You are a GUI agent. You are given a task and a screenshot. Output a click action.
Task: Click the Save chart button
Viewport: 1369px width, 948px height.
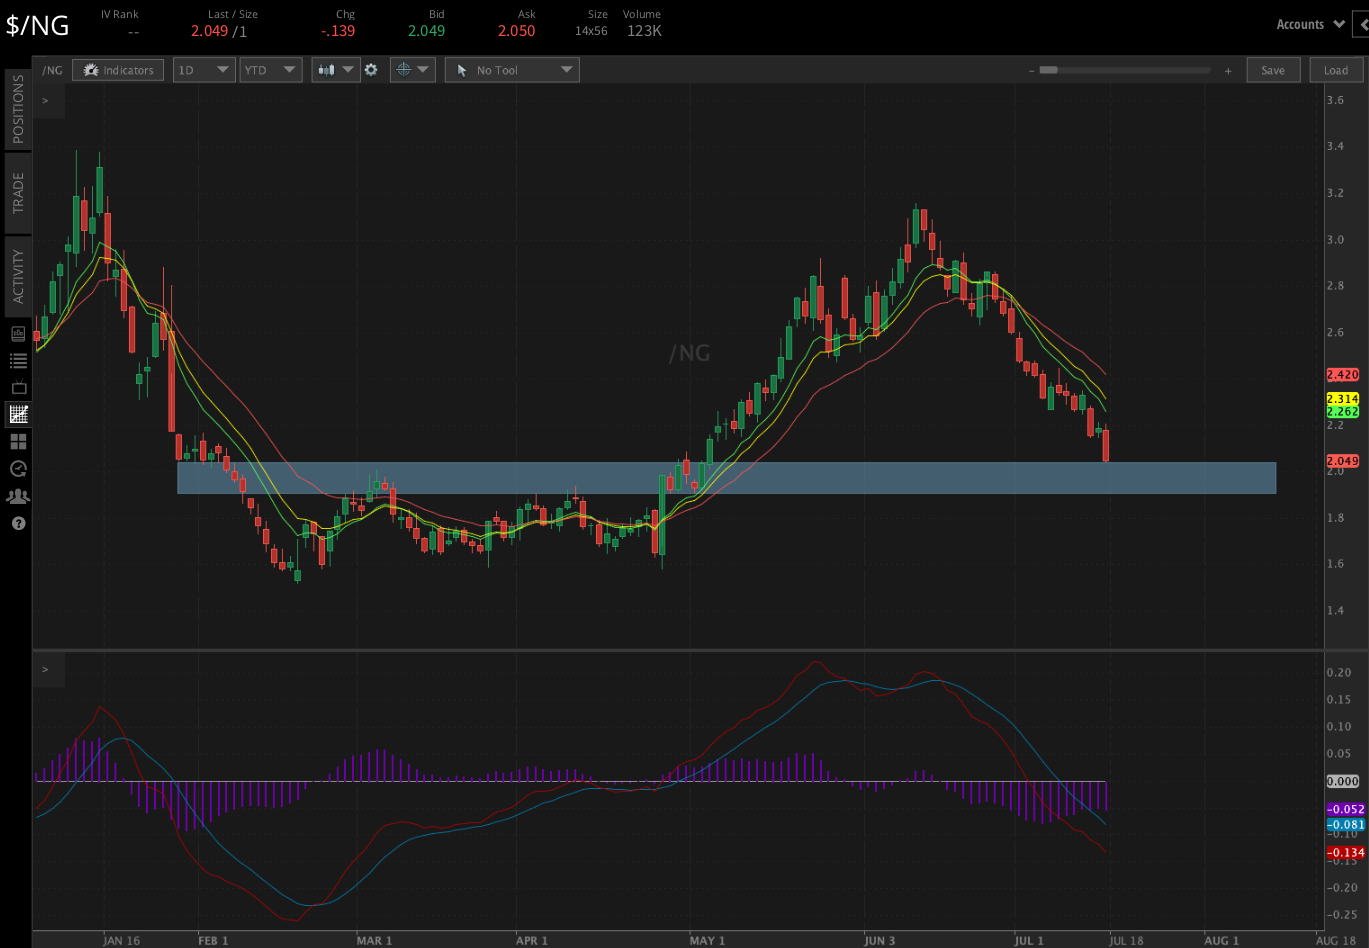(x=1272, y=70)
